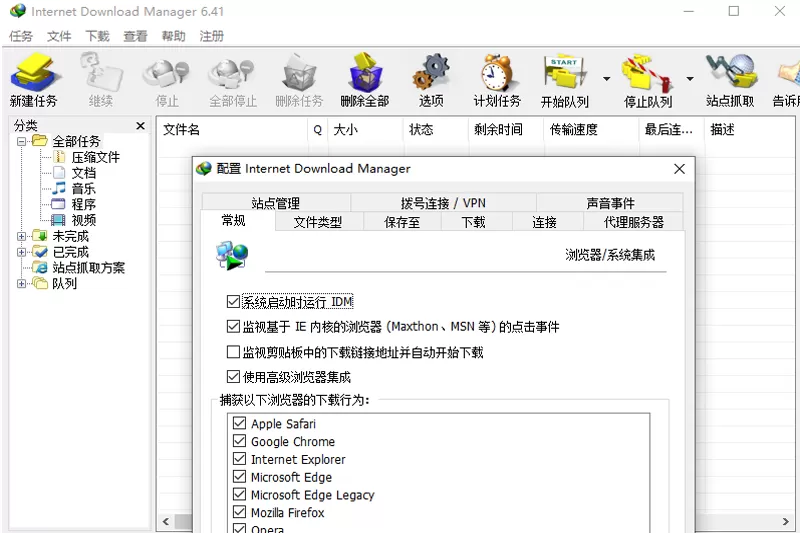
Task: Enable 监视剪贴板中的下载链接 checkbox
Action: [x=233, y=352]
